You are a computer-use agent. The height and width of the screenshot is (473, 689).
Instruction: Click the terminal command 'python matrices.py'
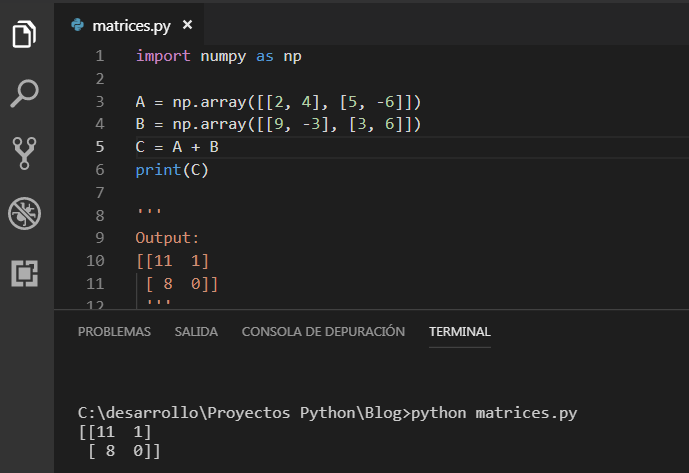click(494, 413)
